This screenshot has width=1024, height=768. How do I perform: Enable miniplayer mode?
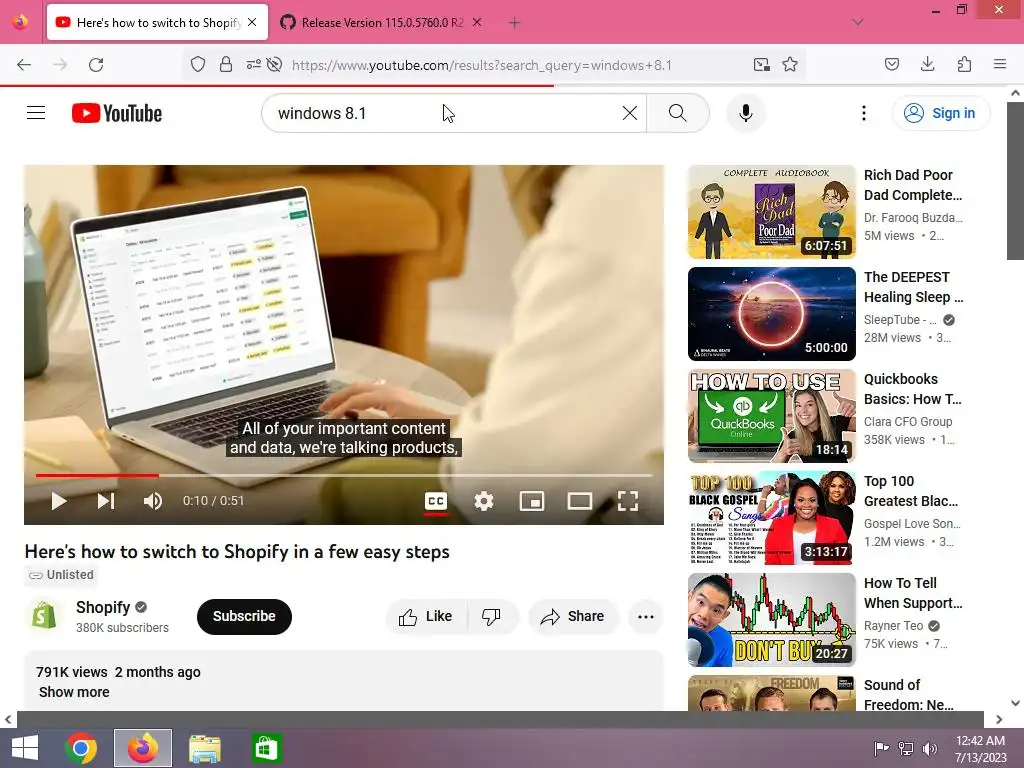point(532,501)
